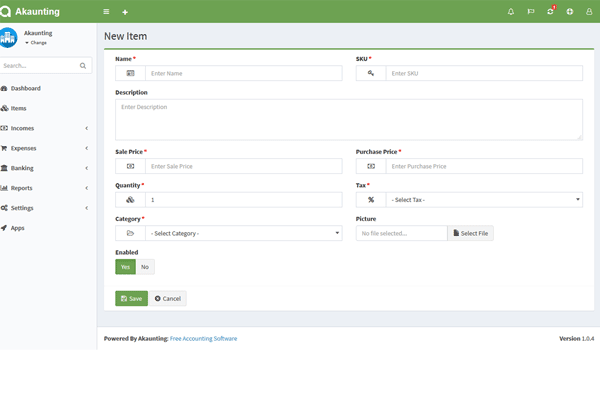
Task: Open Items in the sidebar
Action: tap(18, 108)
